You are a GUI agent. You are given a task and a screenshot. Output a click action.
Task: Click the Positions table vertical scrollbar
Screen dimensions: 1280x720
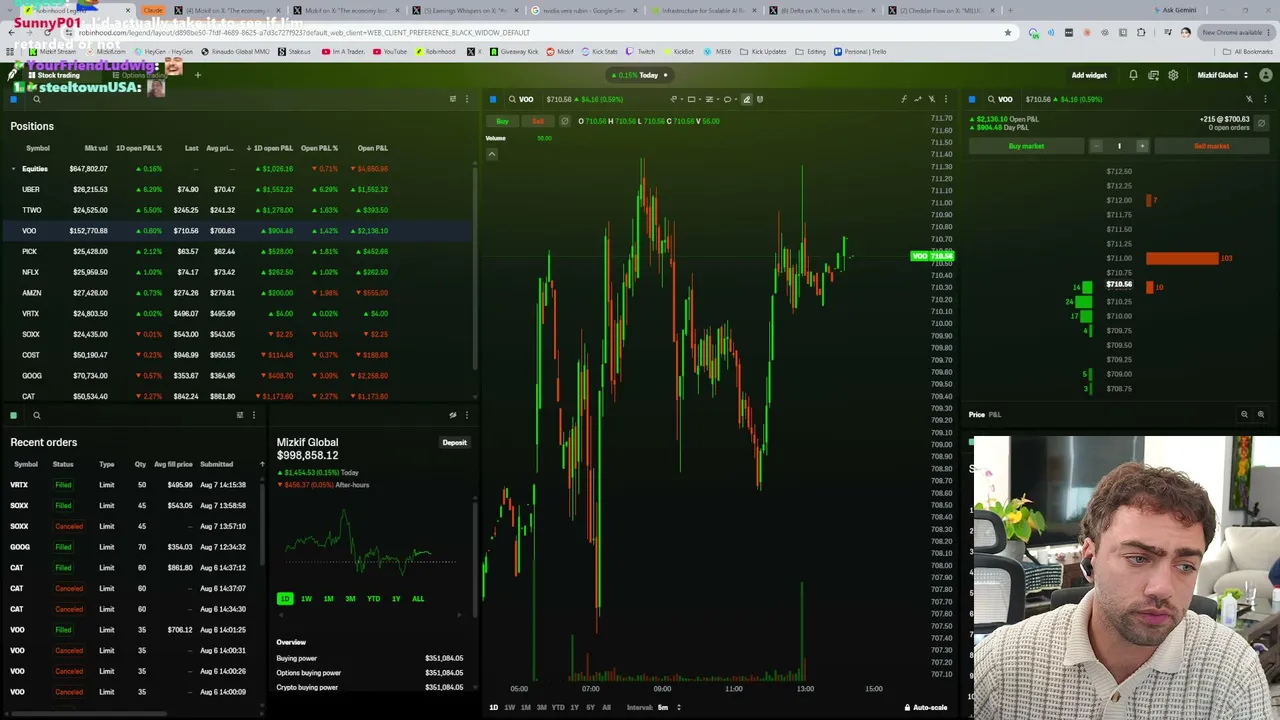[475, 270]
